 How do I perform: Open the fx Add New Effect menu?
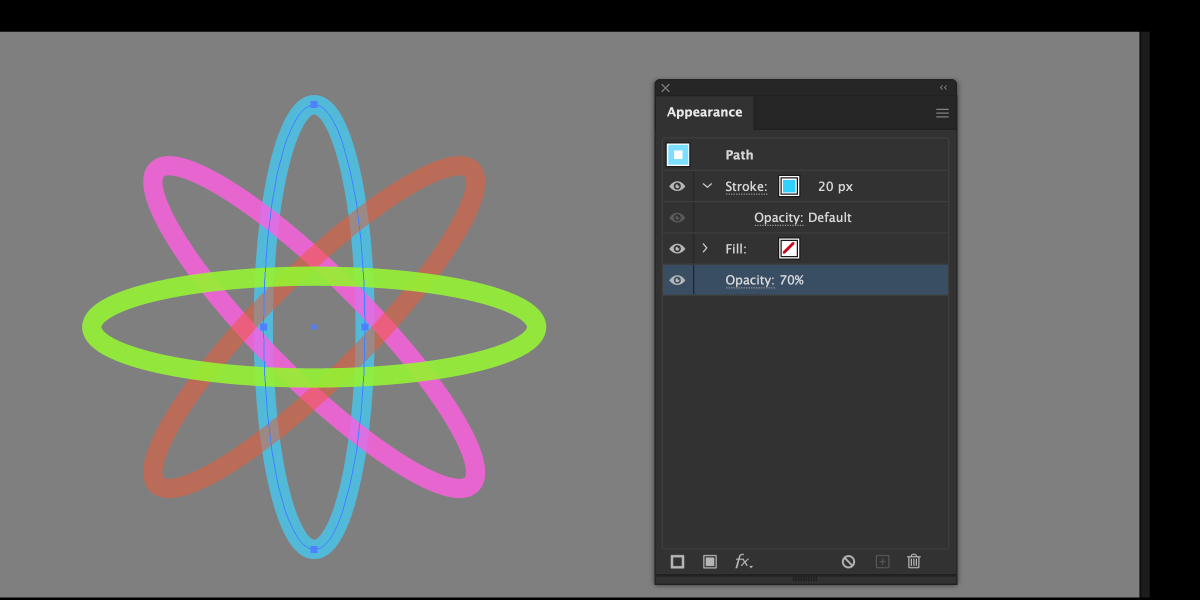[743, 562]
